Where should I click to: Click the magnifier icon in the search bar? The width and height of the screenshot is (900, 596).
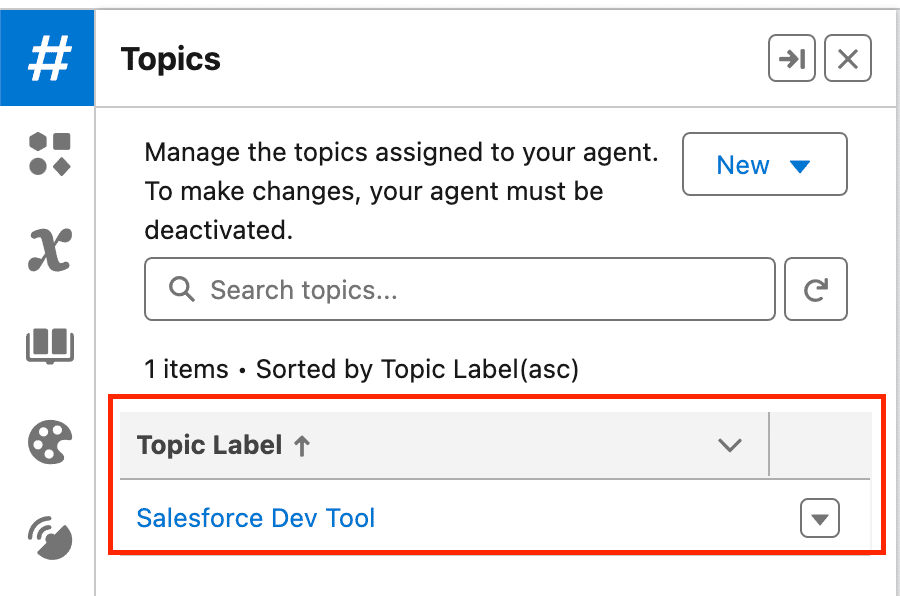click(x=180, y=289)
